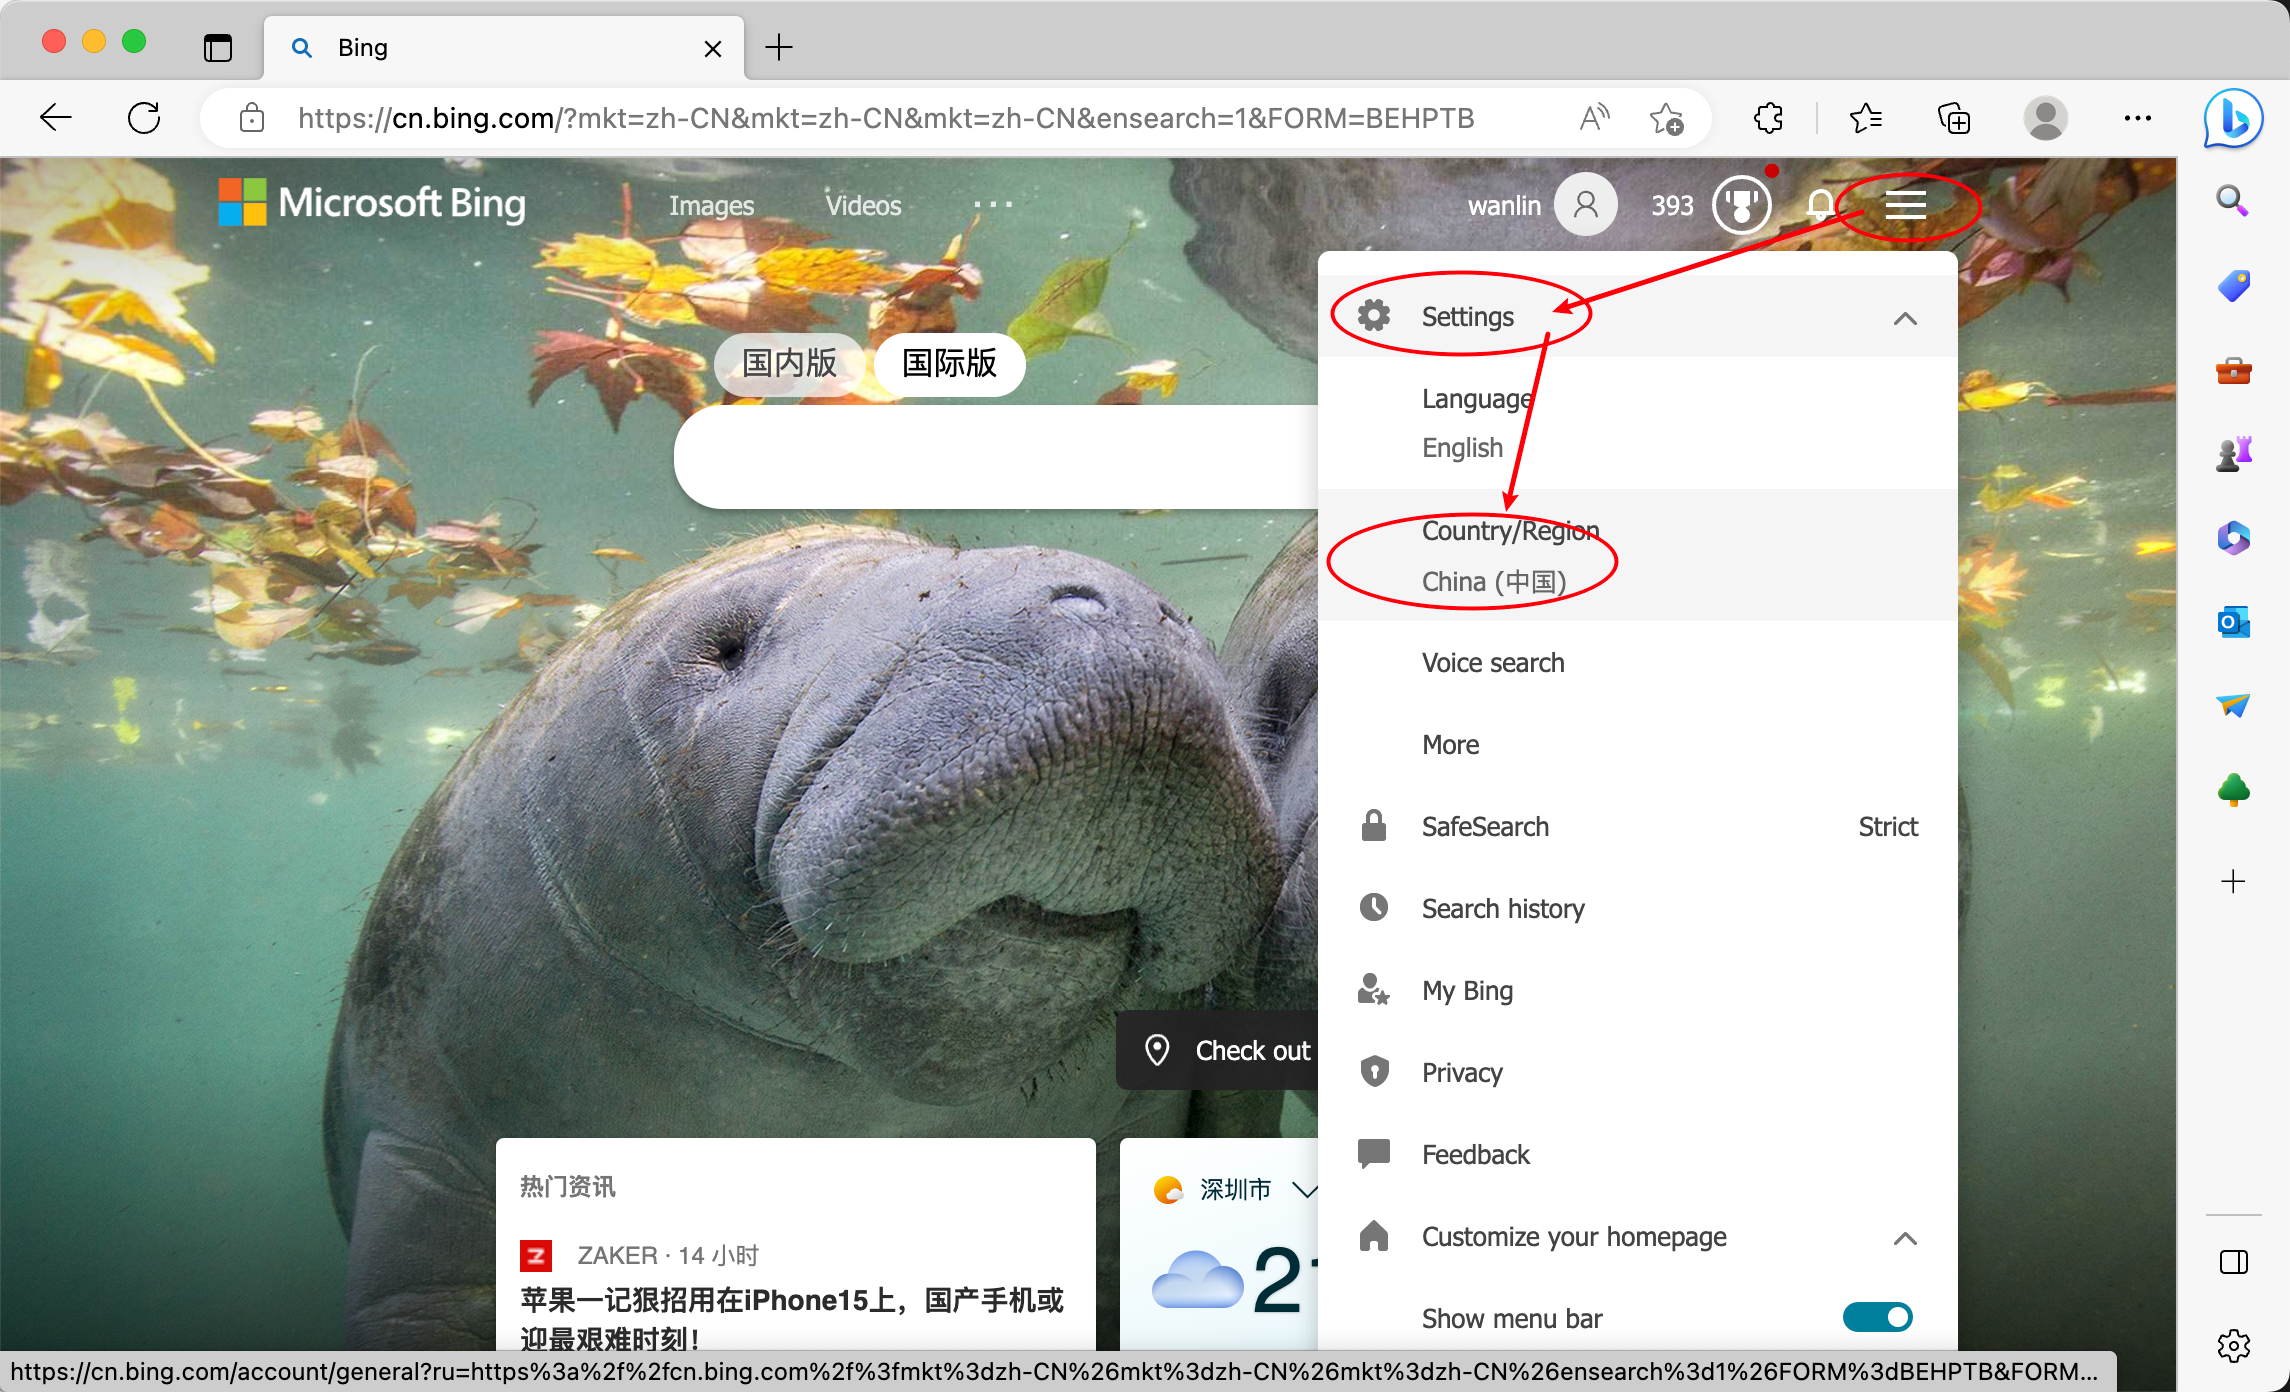This screenshot has height=1392, width=2290.
Task: Collapse the Settings section chevron
Action: (x=1905, y=318)
